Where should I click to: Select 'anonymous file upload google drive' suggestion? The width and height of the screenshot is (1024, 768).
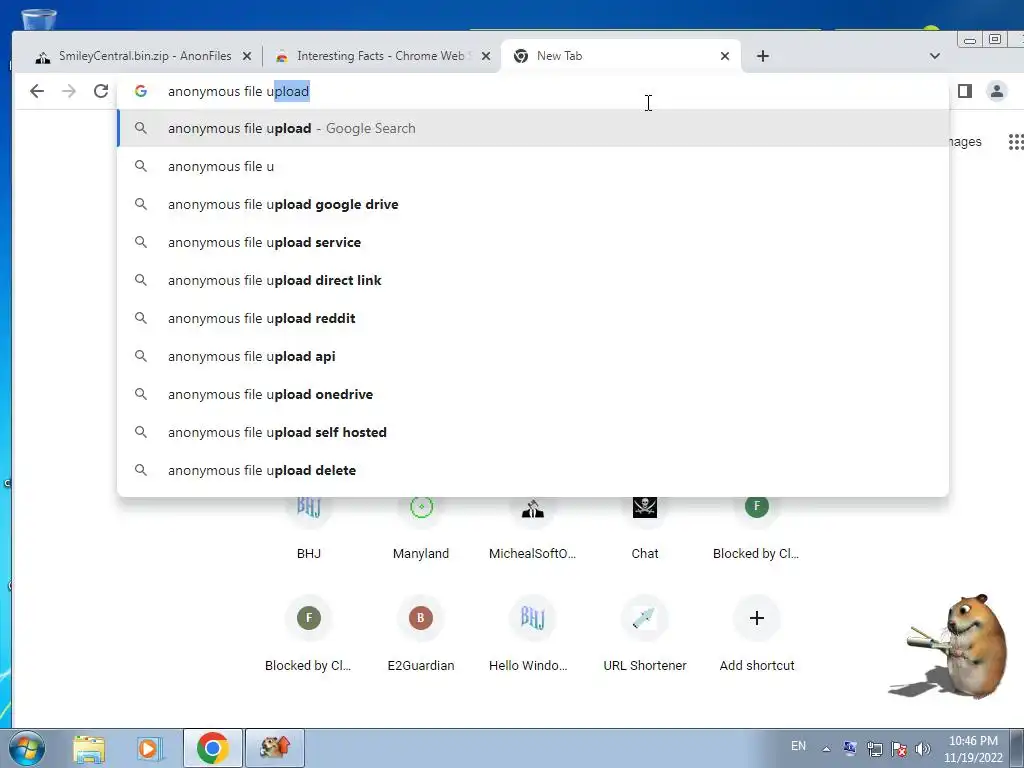(532, 204)
